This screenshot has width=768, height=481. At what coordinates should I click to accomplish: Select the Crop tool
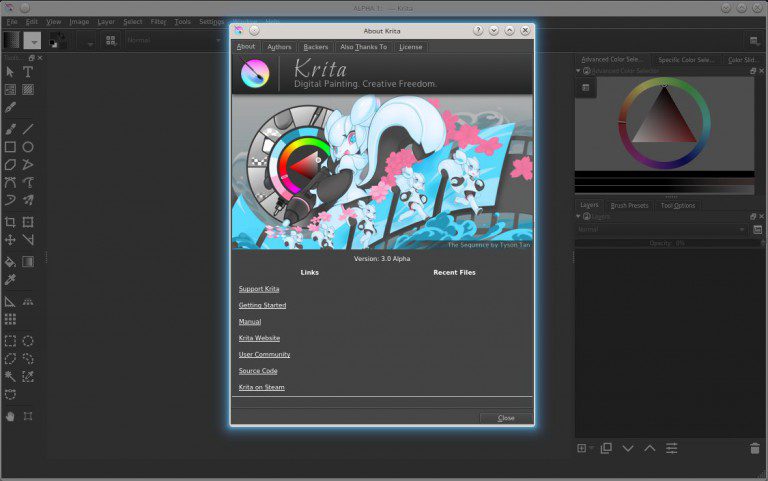click(x=10, y=222)
